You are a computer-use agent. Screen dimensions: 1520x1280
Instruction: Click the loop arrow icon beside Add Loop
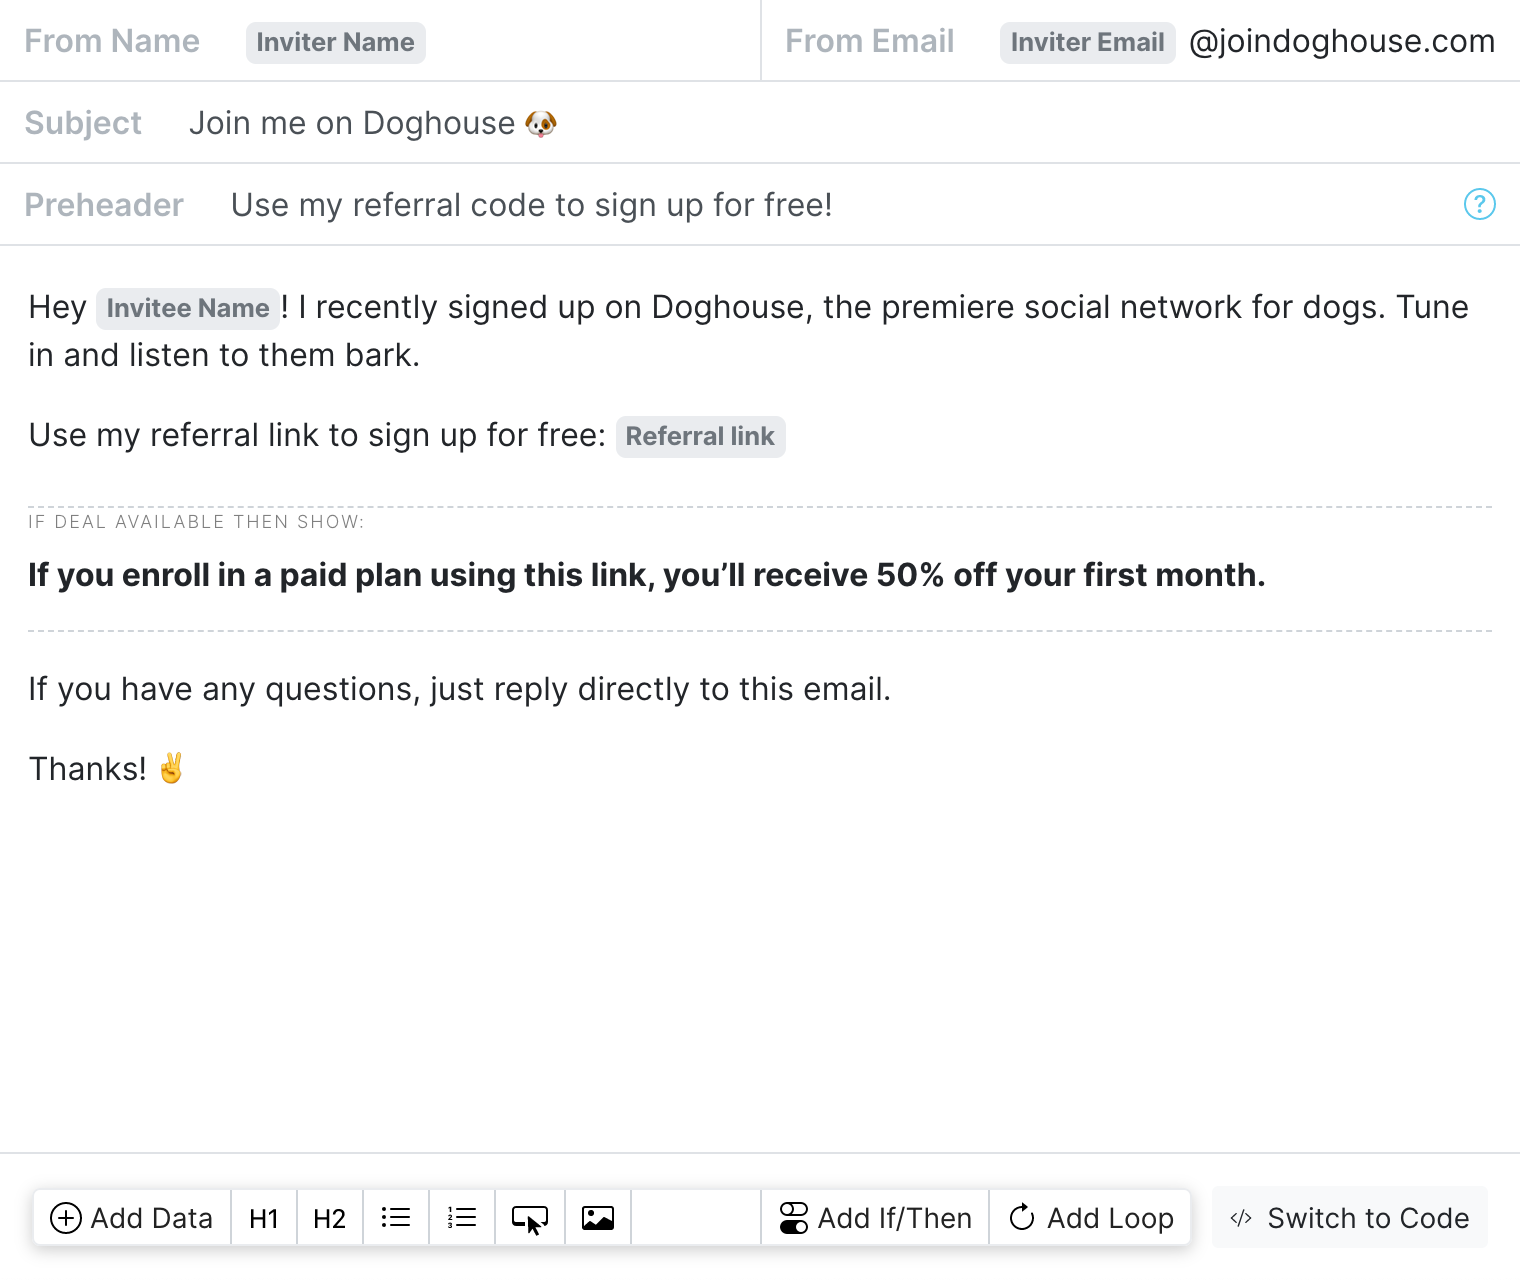click(1022, 1218)
